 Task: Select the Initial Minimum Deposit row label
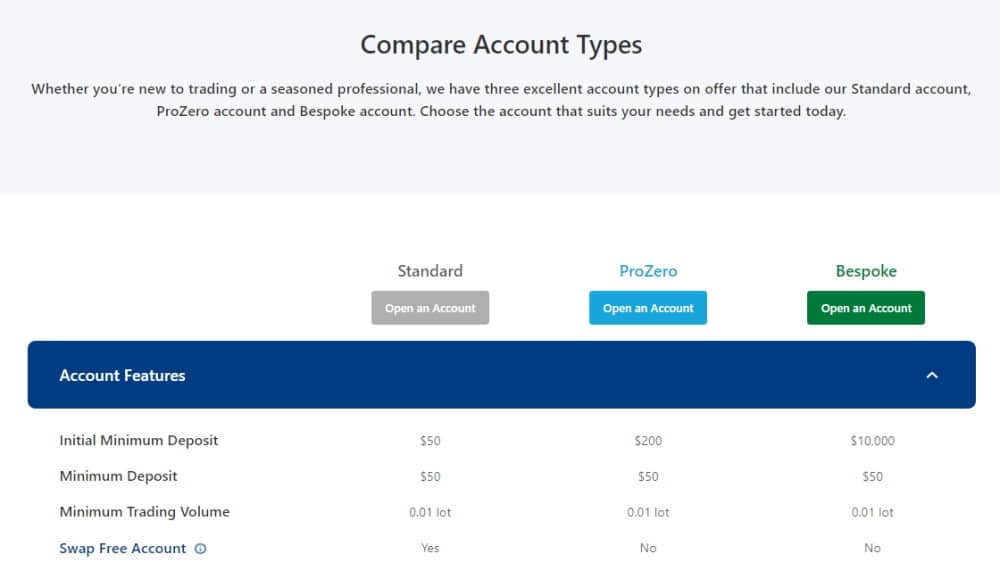138,441
